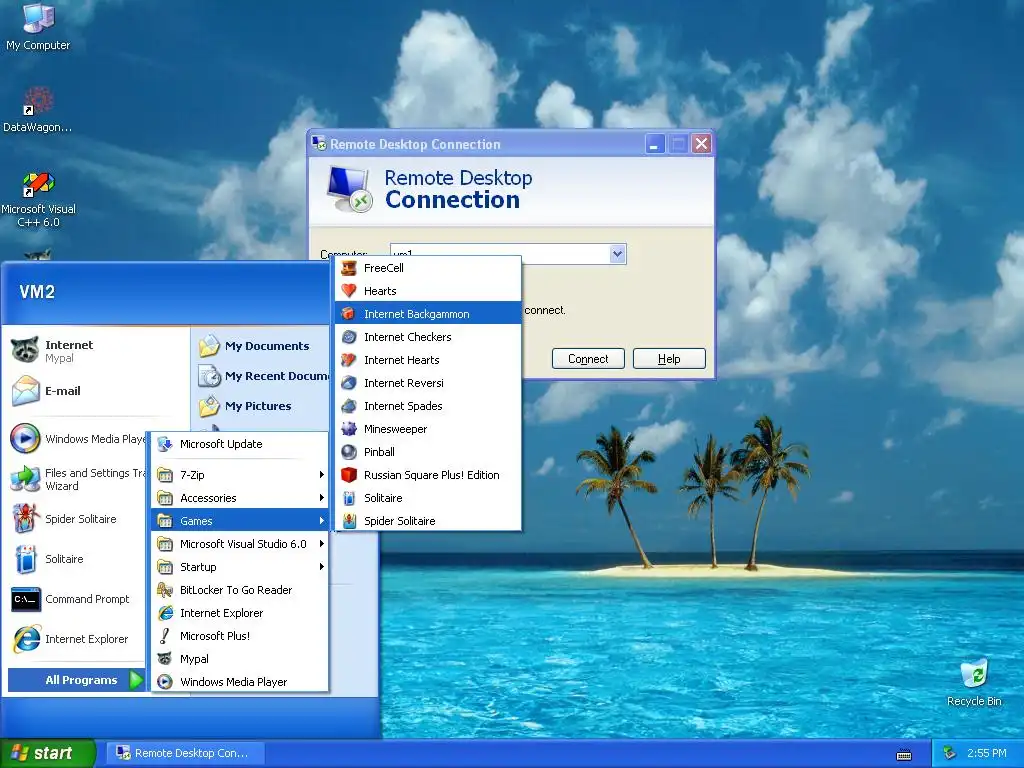Viewport: 1024px width, 768px height.
Task: Launch Spider Solitaire from start menu left pane
Action: [78, 519]
